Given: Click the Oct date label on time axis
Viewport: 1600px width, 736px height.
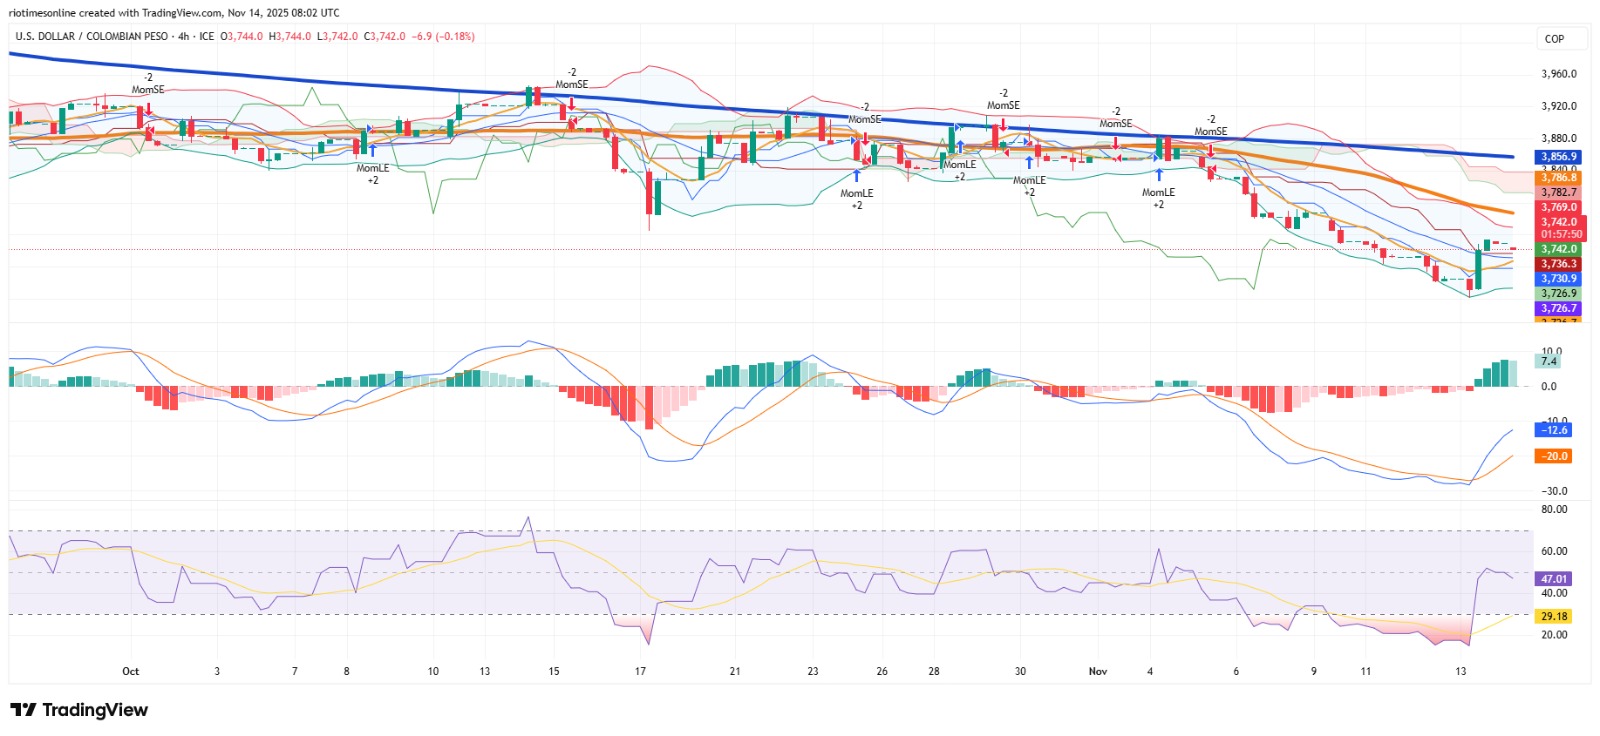Looking at the screenshot, I should click(x=131, y=671).
